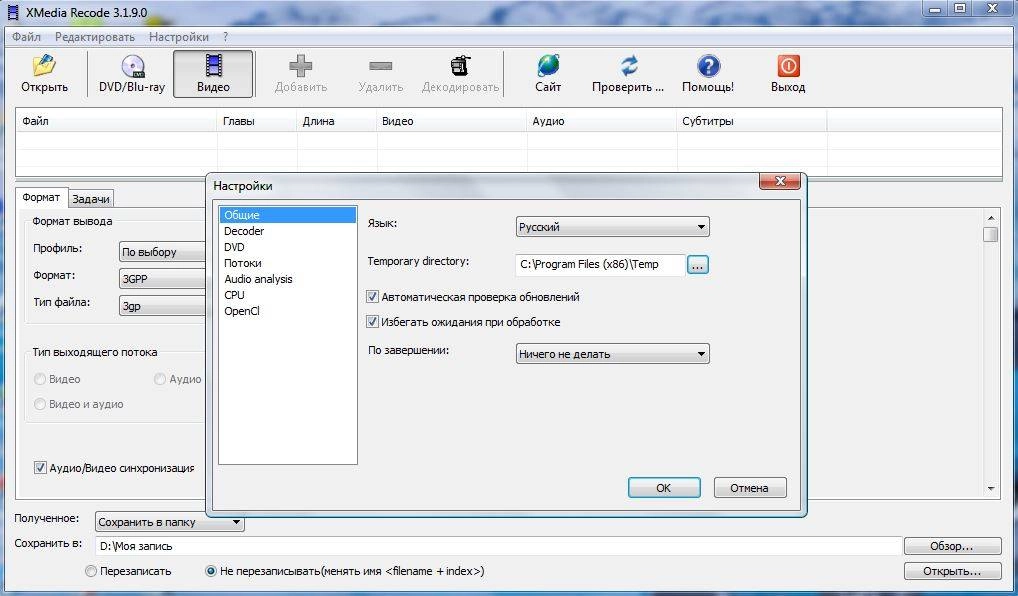Select the Аудио stream type radio button
The image size is (1018, 596).
tap(160, 379)
